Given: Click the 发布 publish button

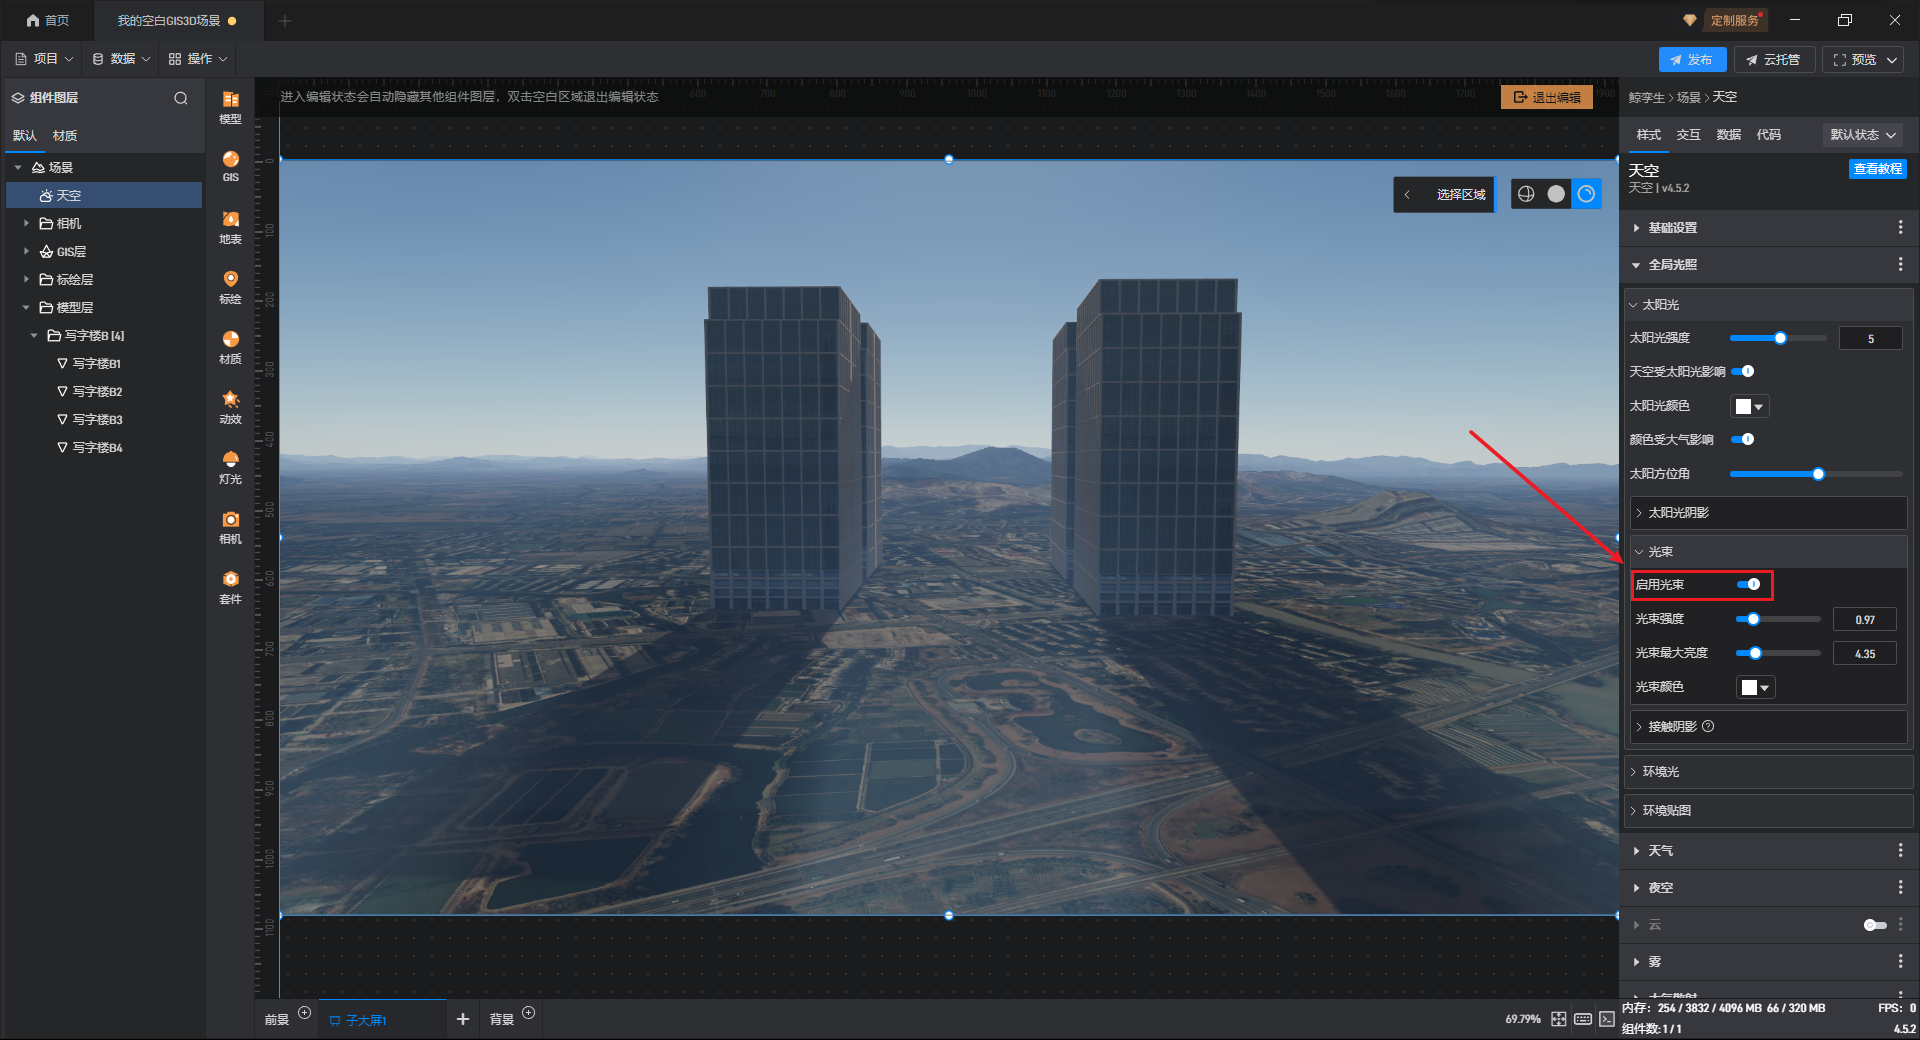Looking at the screenshot, I should [x=1692, y=60].
